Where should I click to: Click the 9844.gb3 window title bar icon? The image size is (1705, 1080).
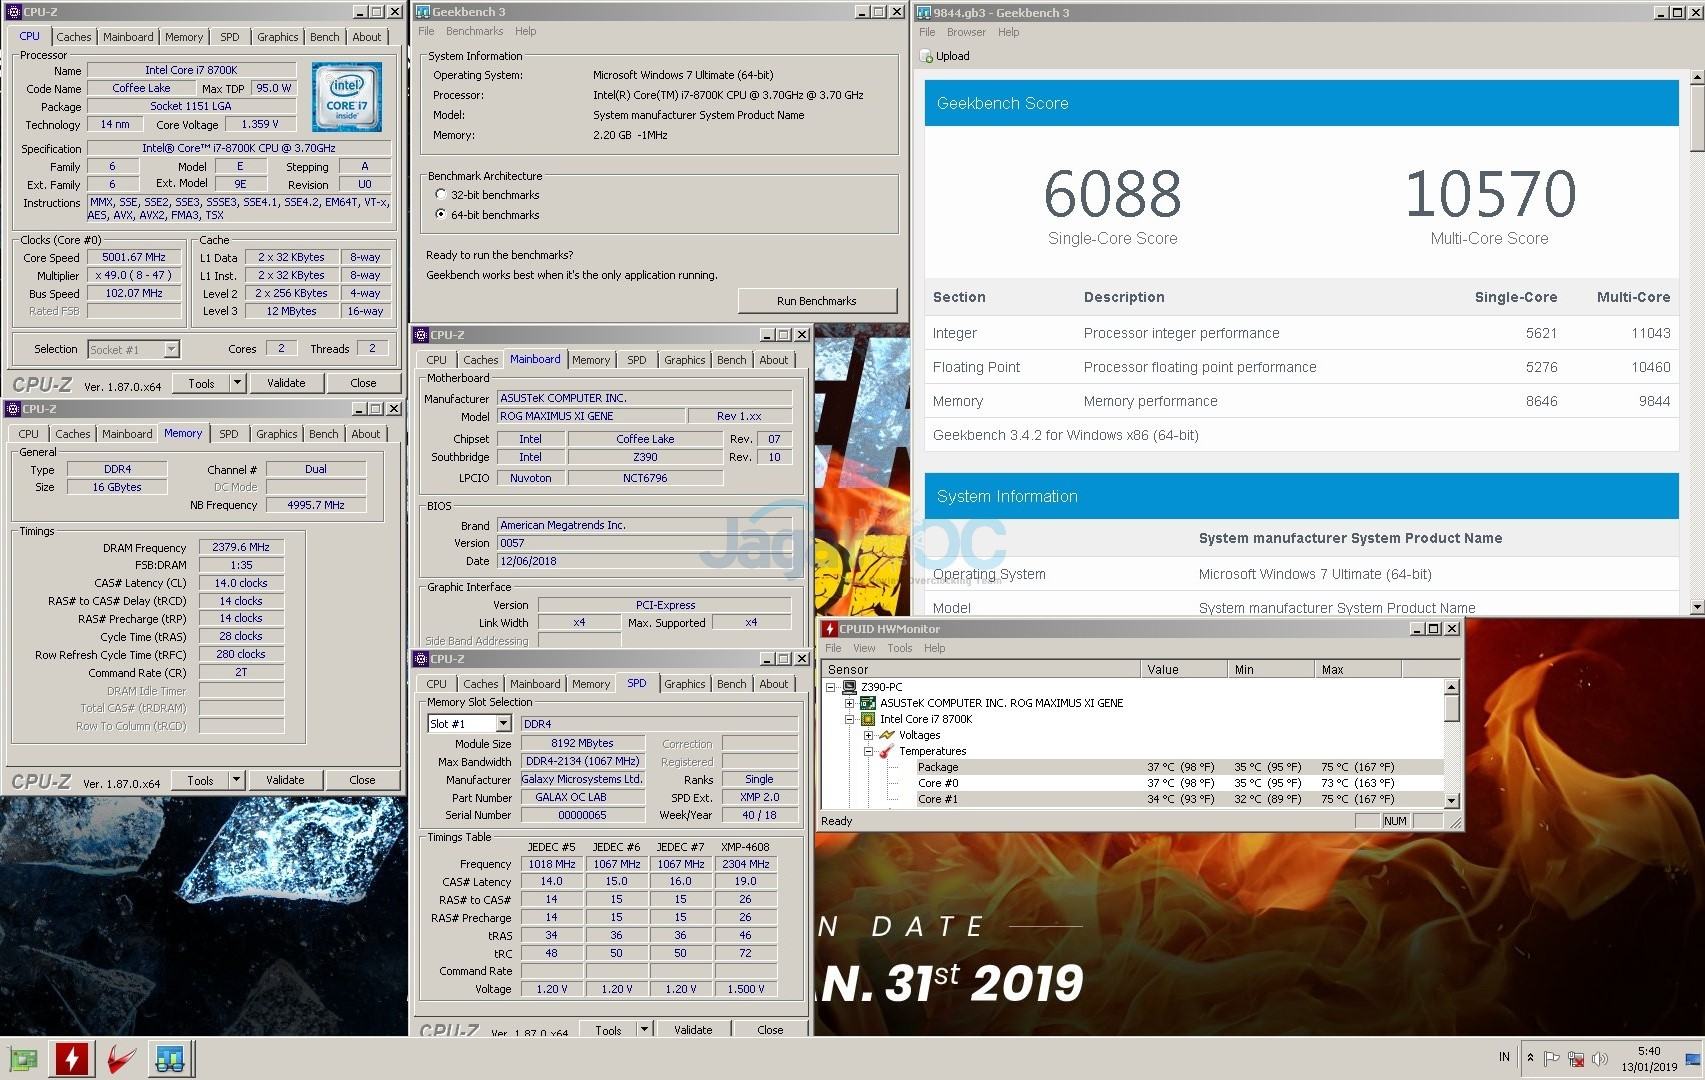click(924, 12)
